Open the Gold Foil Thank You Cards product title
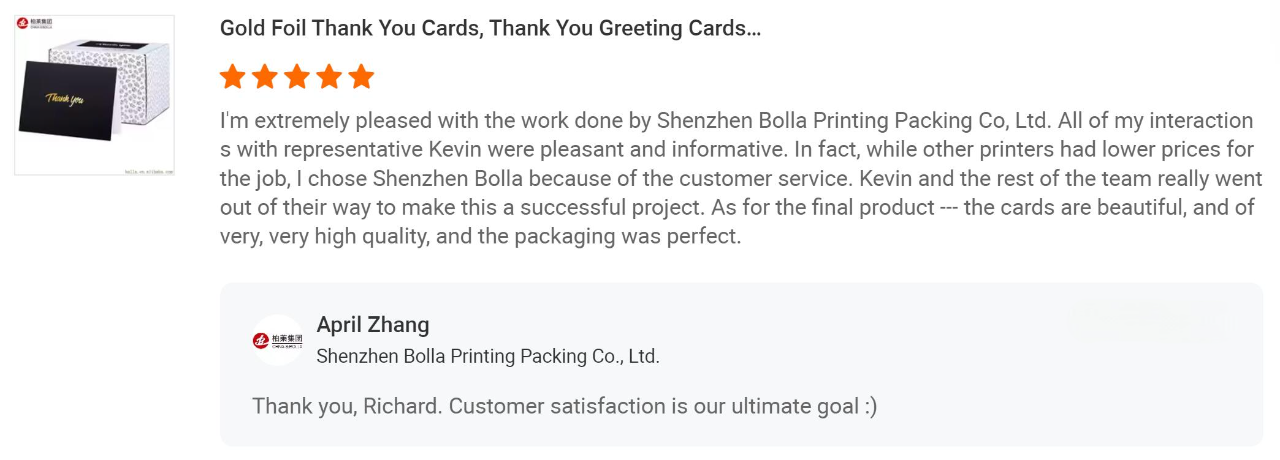 tap(490, 28)
